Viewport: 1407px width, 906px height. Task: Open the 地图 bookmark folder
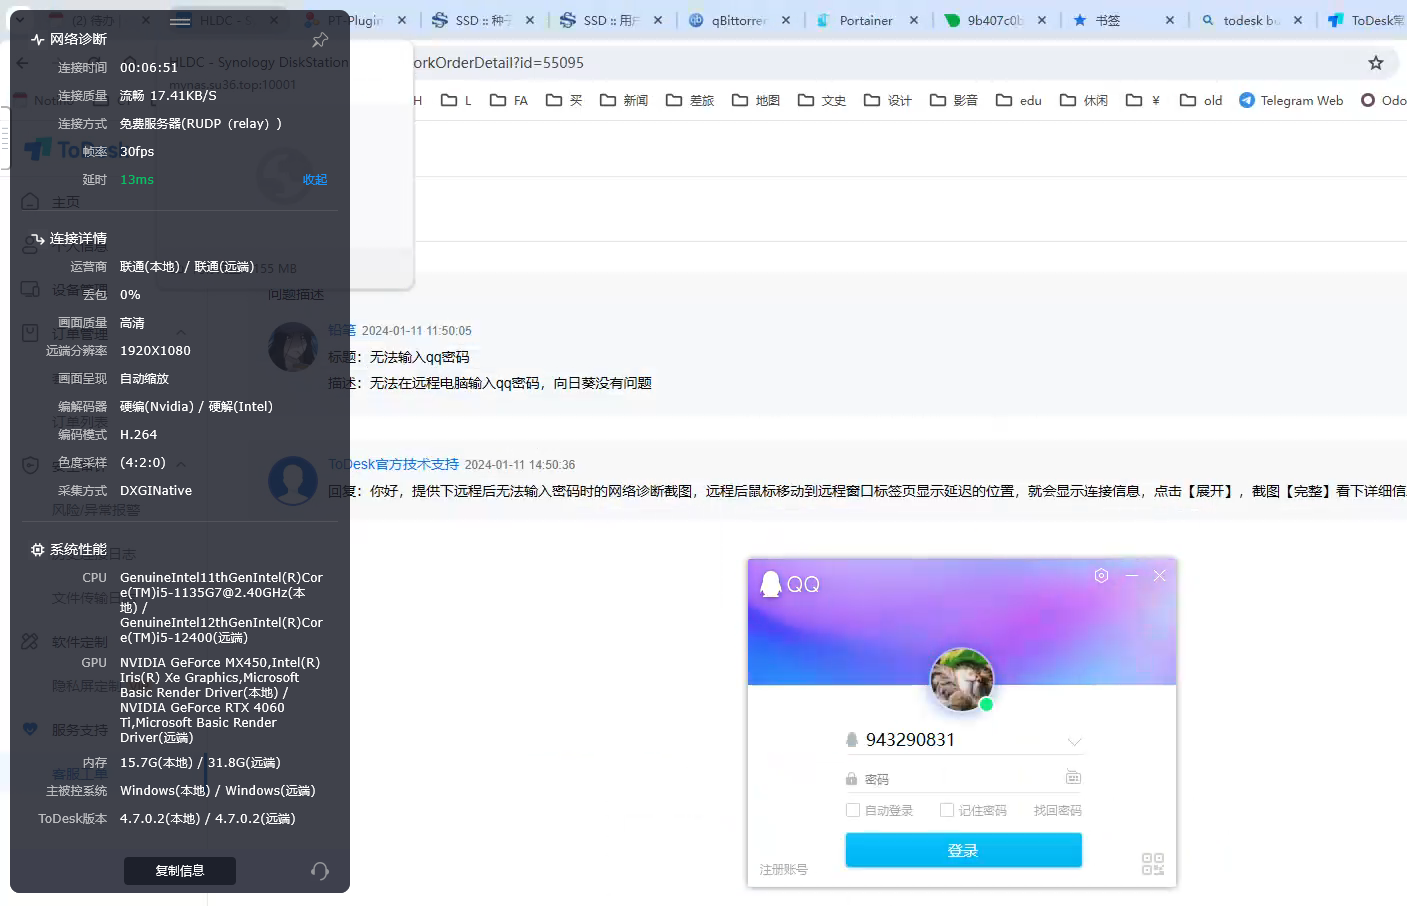756,100
